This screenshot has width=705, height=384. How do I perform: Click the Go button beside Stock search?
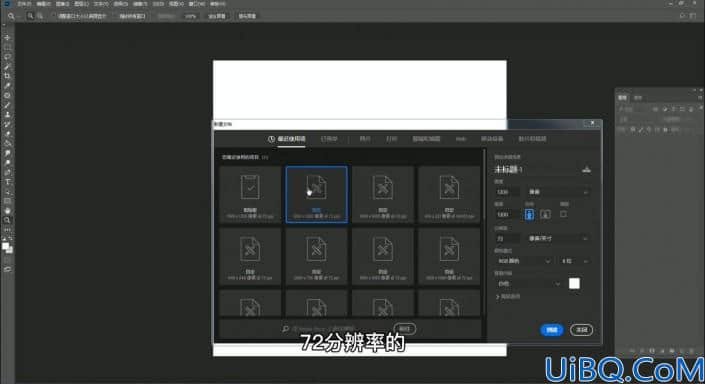(404, 329)
